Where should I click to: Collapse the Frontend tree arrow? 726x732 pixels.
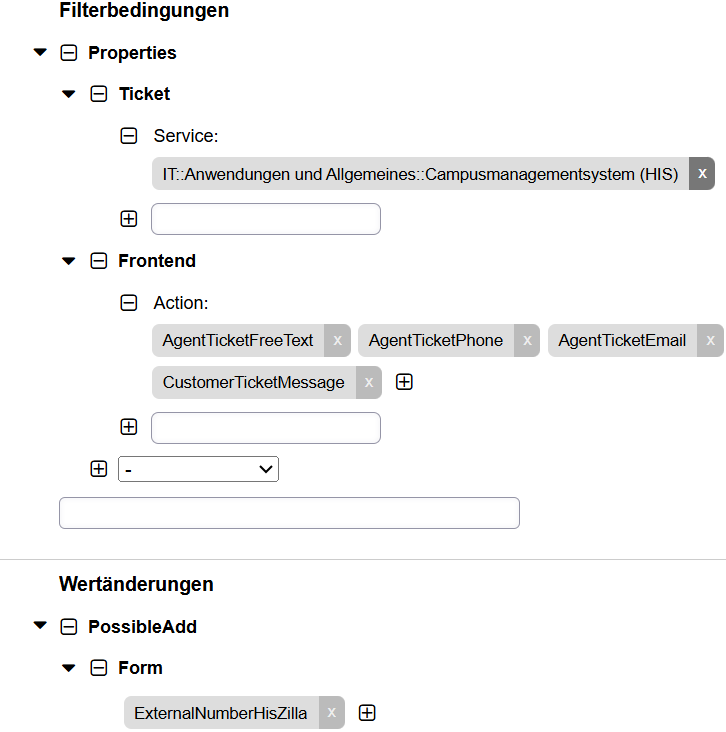click(x=69, y=261)
